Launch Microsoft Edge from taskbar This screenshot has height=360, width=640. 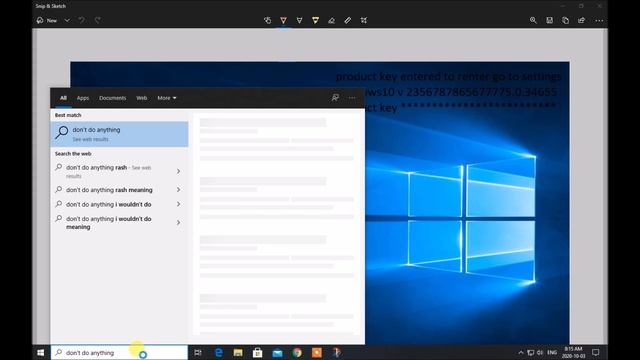218,353
